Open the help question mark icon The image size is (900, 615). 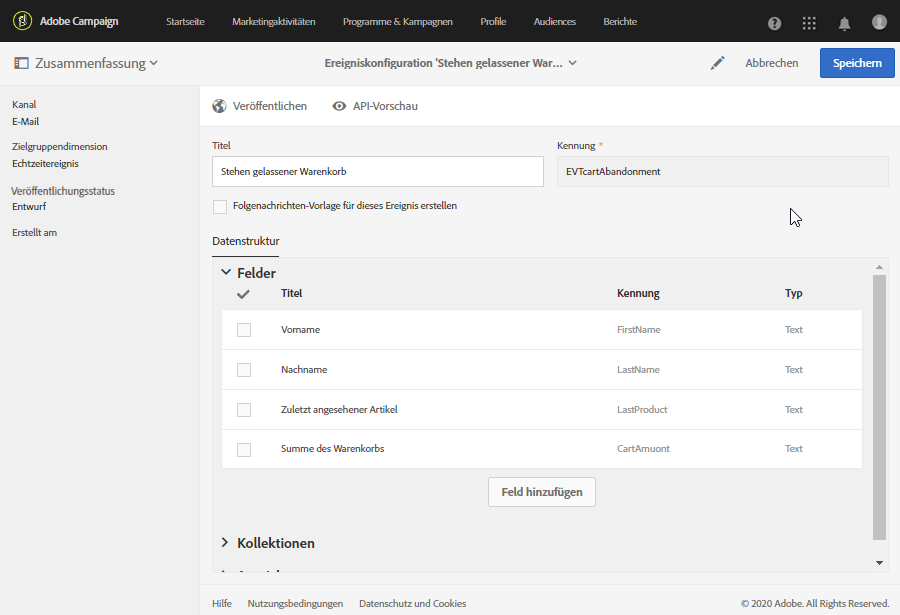click(775, 23)
